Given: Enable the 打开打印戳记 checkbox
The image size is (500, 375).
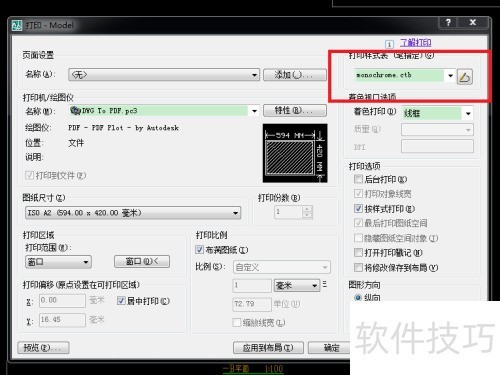Looking at the screenshot, I should click(358, 253).
